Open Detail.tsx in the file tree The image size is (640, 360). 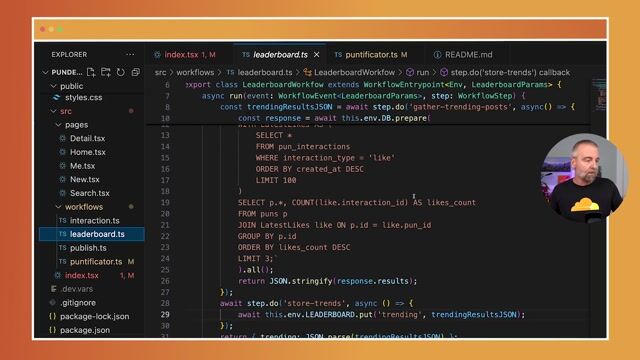[x=87, y=138]
